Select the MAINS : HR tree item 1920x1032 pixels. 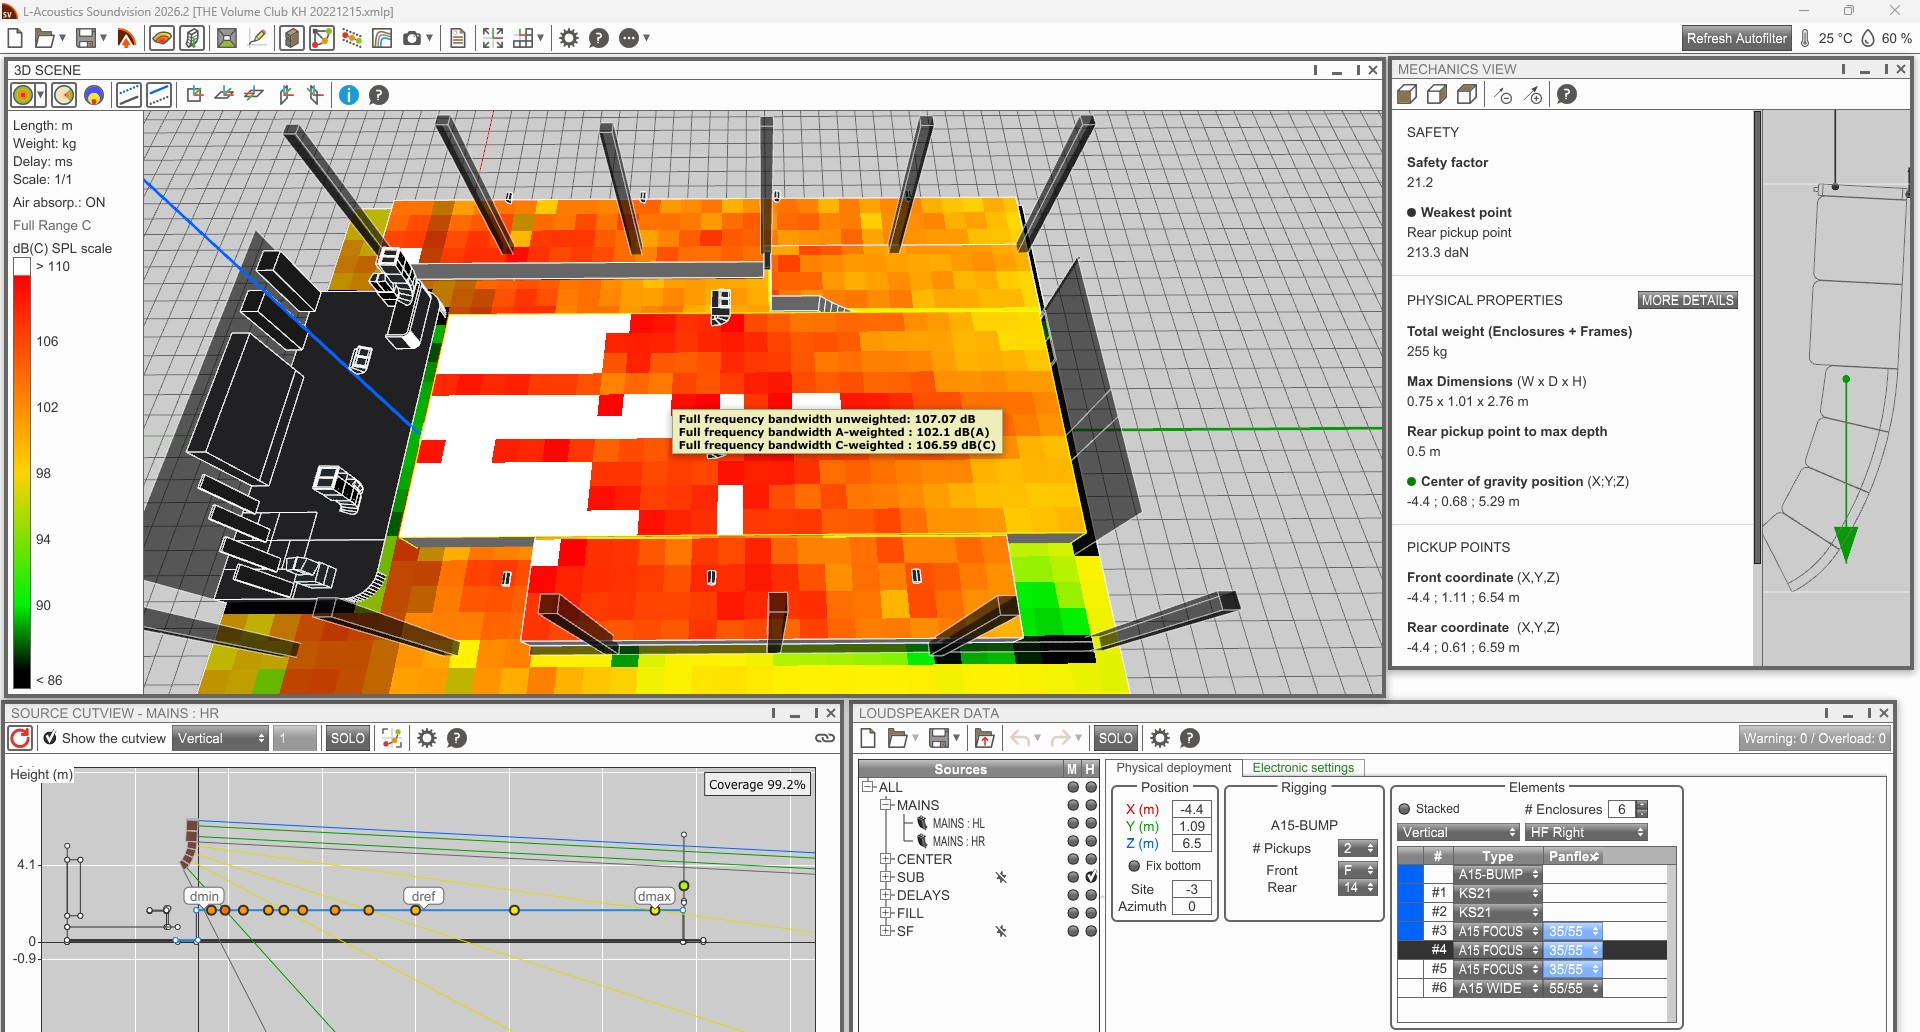(958, 841)
